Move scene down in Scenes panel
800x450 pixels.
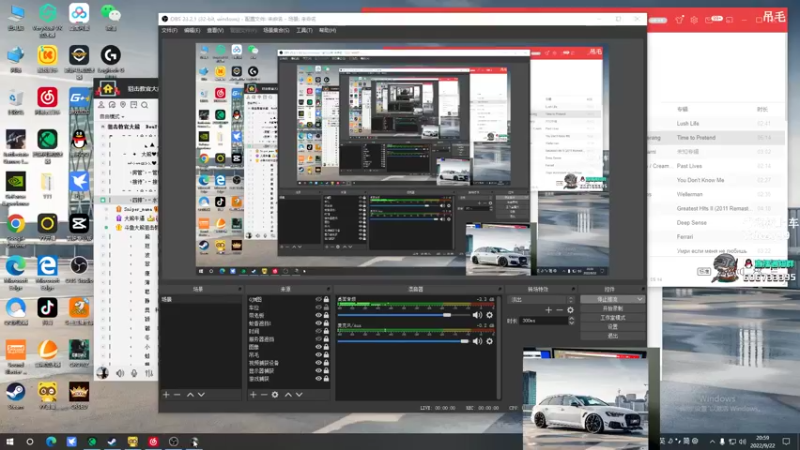tap(202, 394)
